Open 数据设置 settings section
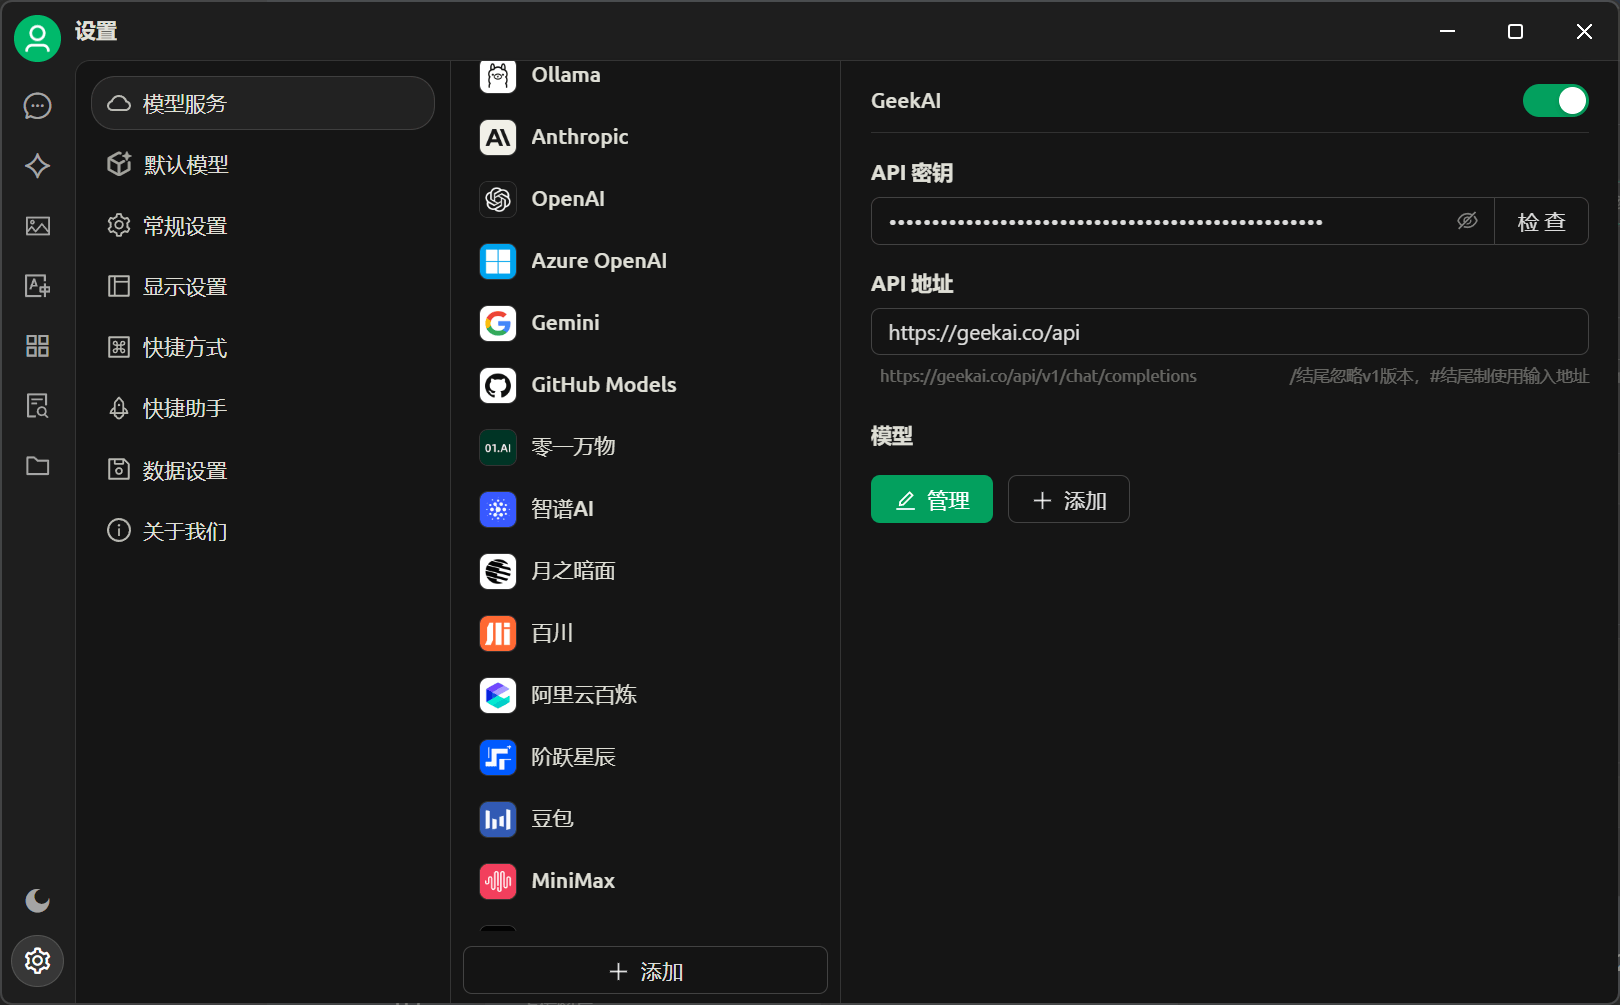The width and height of the screenshot is (1620, 1005). (263, 469)
